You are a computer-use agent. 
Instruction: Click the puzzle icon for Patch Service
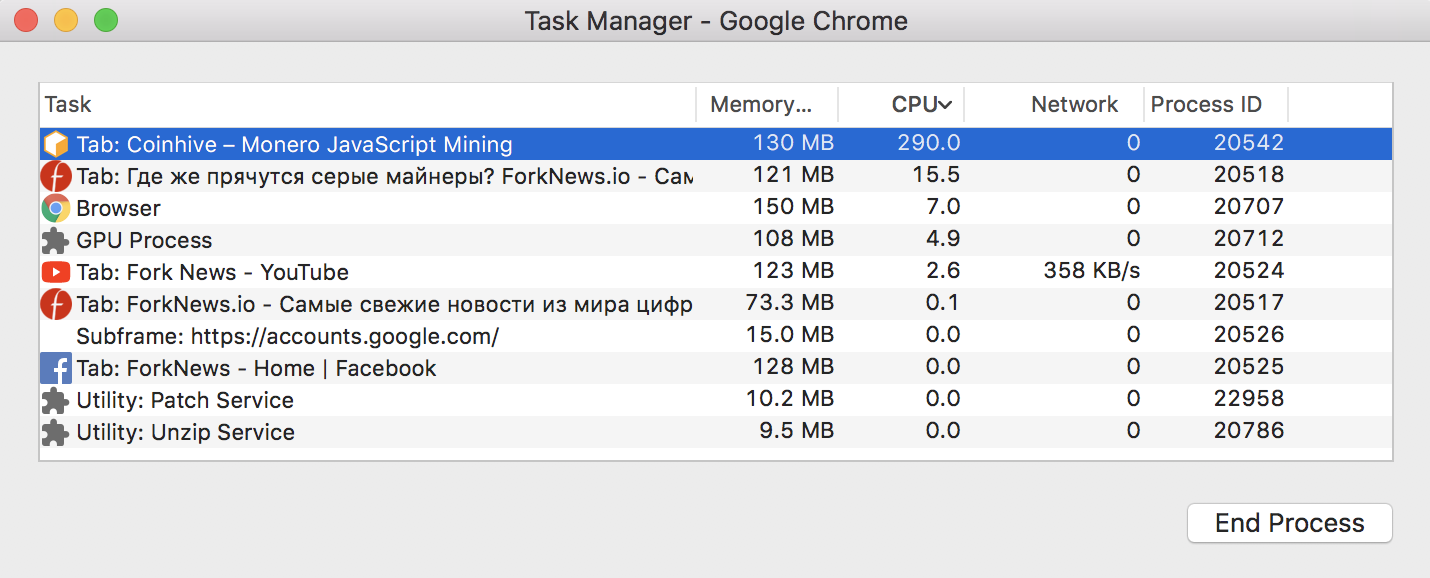coord(56,400)
